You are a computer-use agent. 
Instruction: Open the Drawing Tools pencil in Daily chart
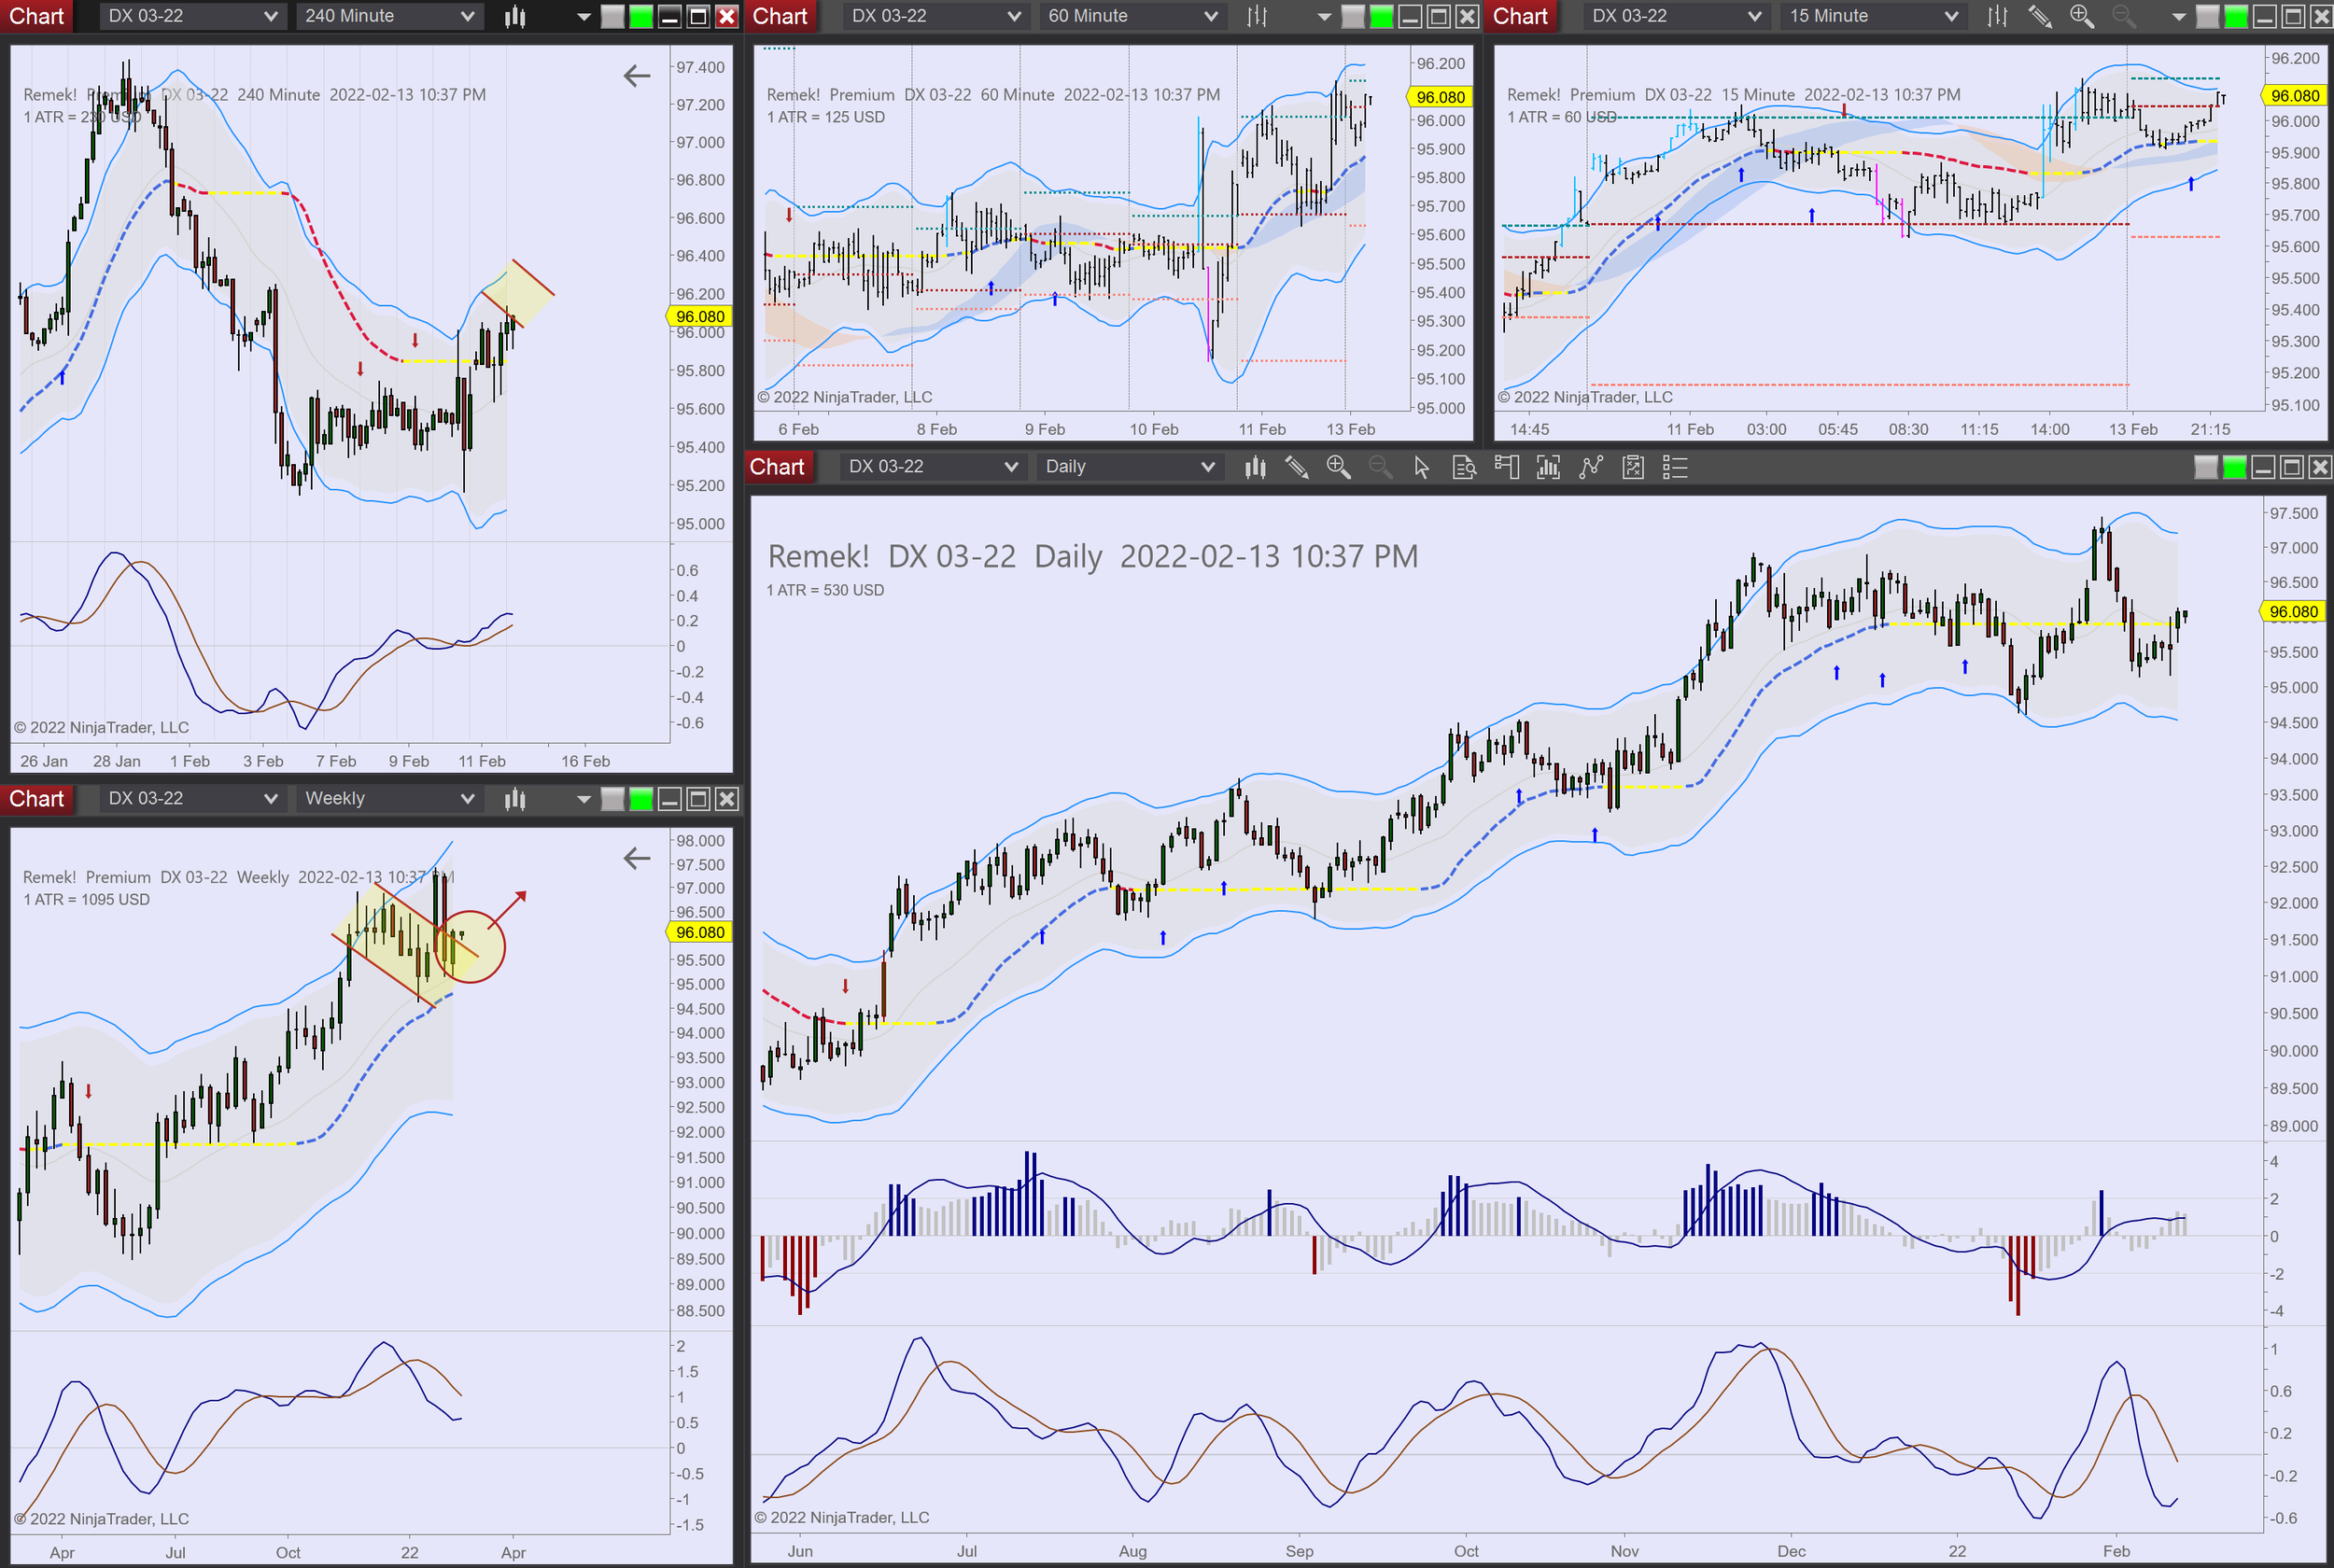pyautogui.click(x=1296, y=467)
